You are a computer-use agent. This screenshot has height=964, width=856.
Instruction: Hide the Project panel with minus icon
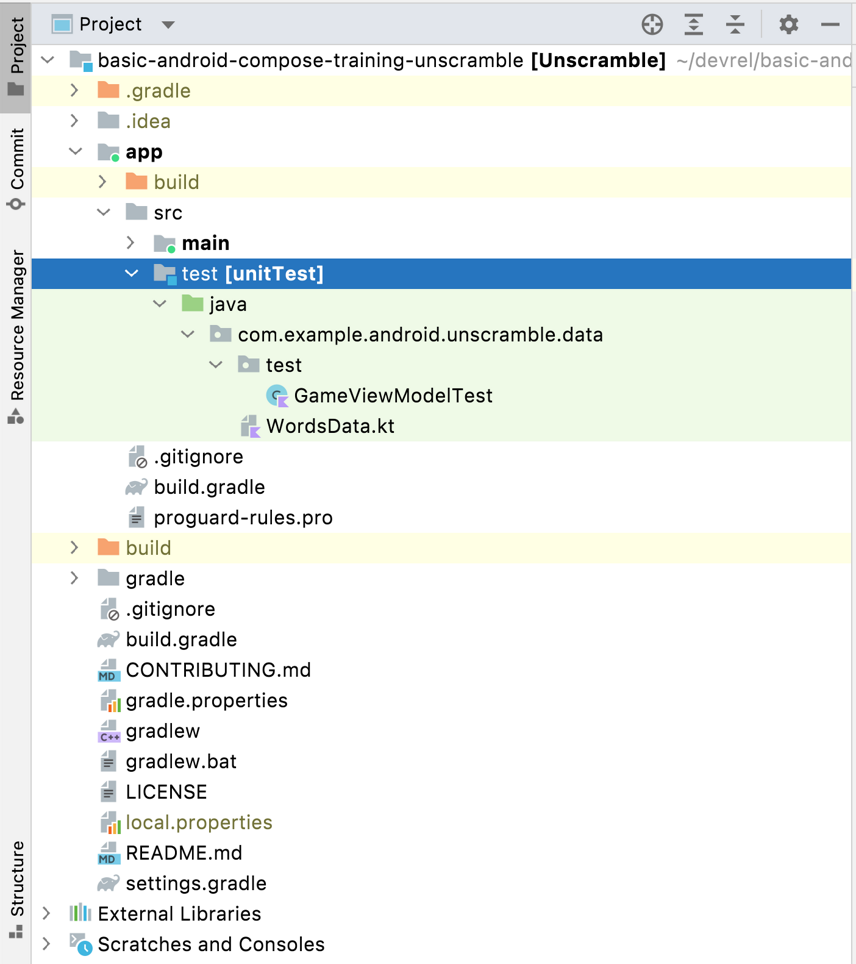(830, 25)
